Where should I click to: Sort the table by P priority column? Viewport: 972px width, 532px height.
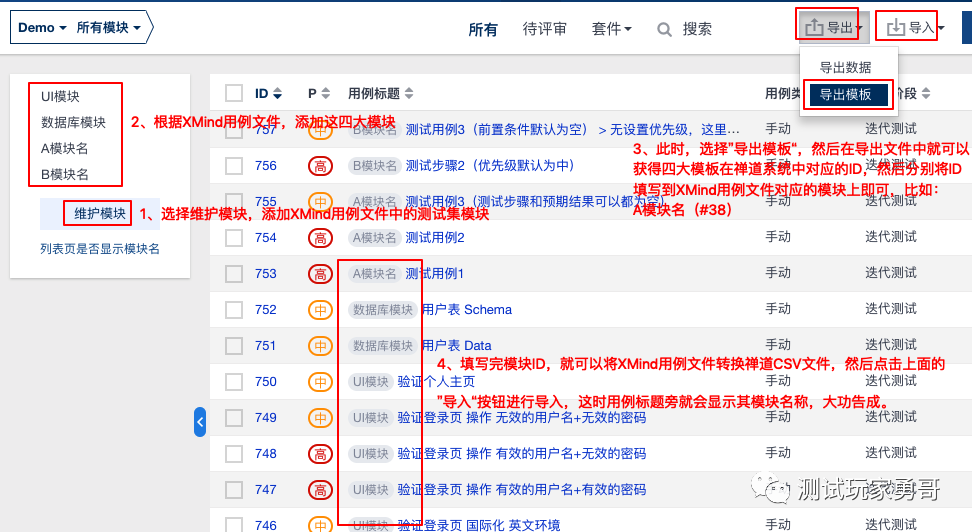click(x=319, y=94)
